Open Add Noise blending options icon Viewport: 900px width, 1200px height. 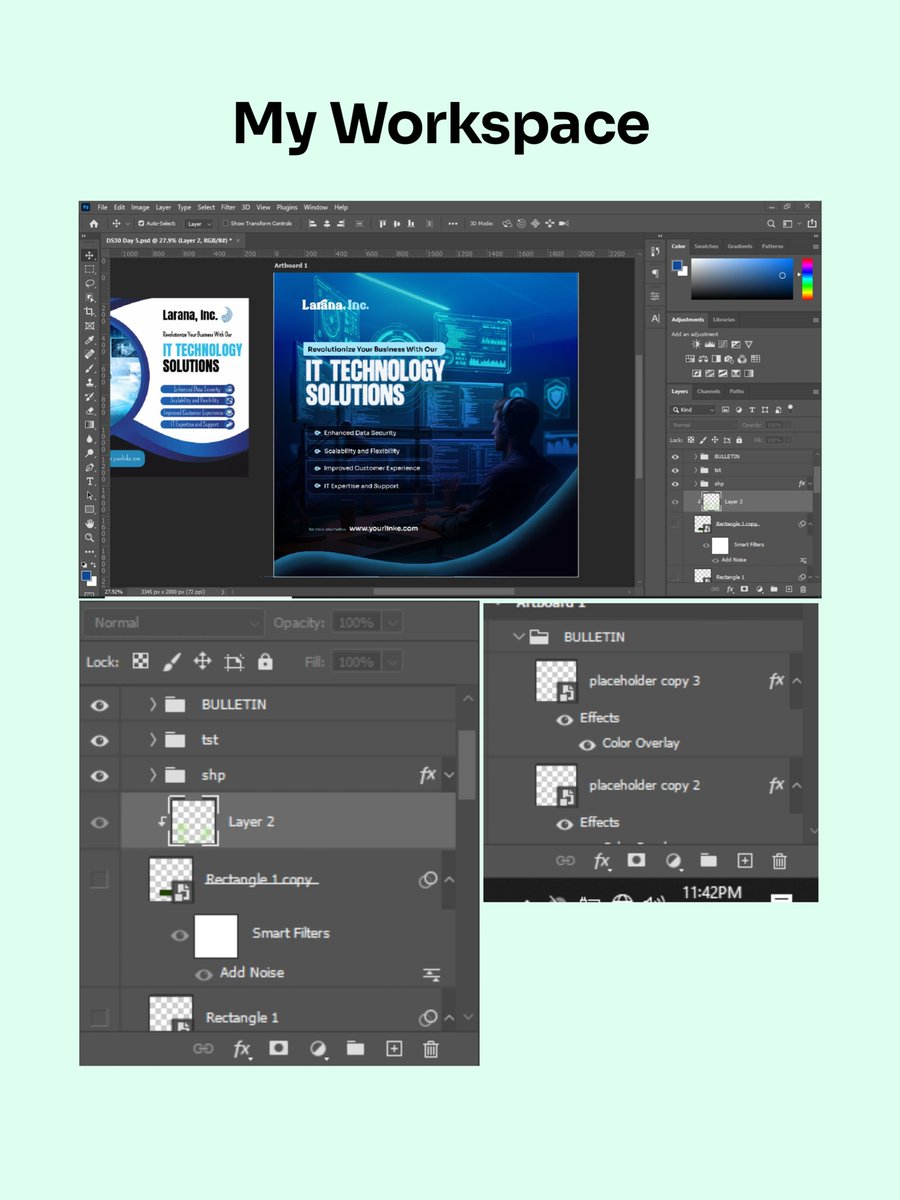[x=431, y=973]
